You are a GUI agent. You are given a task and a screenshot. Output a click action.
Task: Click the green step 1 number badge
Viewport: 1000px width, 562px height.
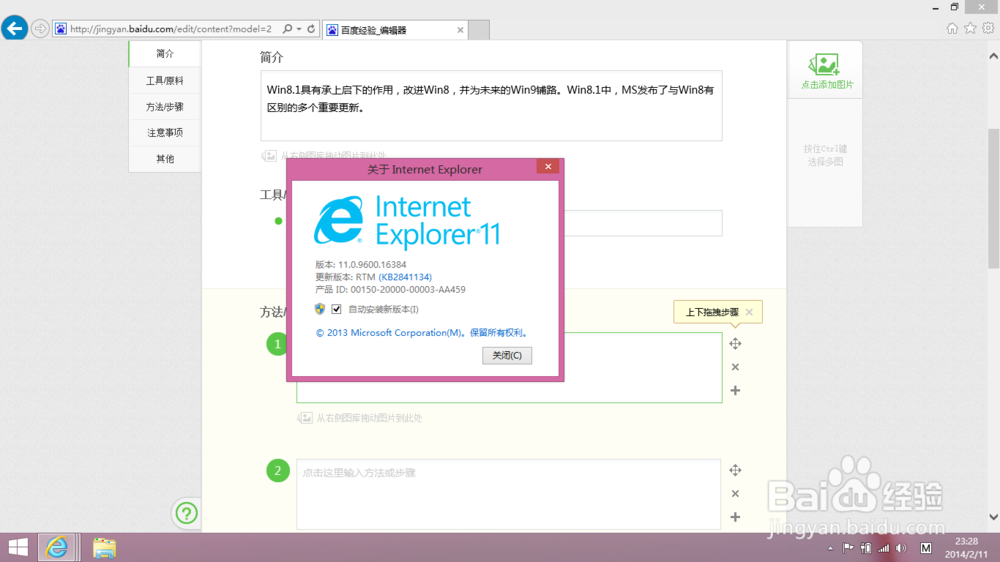coord(277,344)
